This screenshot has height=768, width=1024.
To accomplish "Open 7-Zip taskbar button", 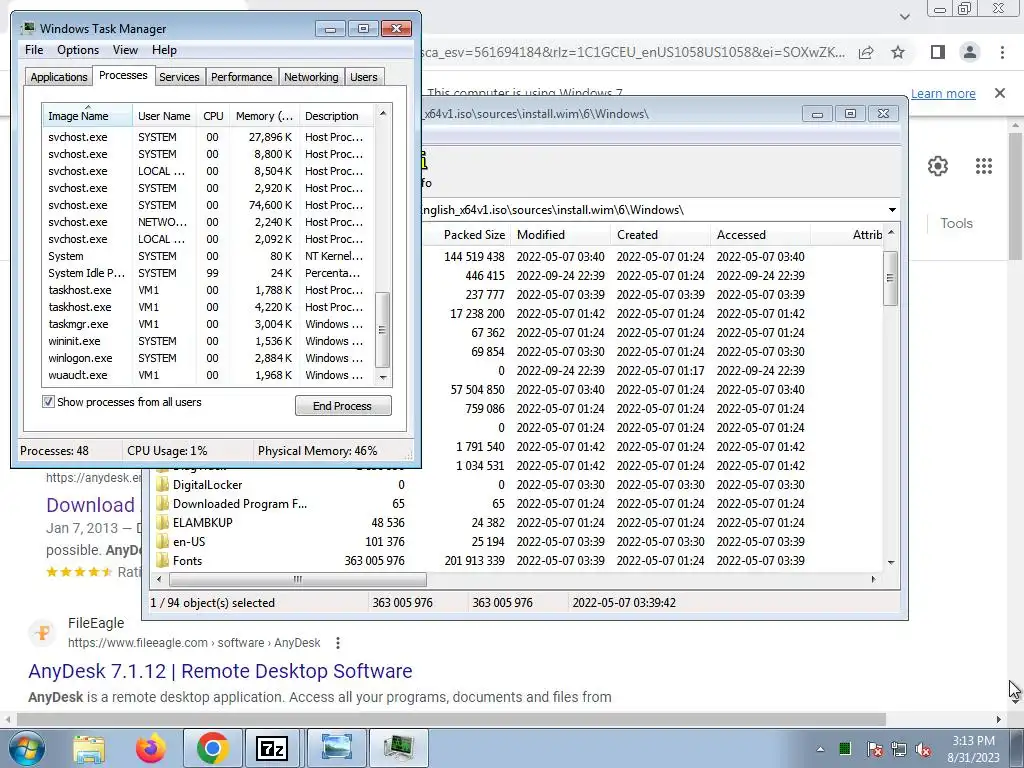I will [x=272, y=748].
